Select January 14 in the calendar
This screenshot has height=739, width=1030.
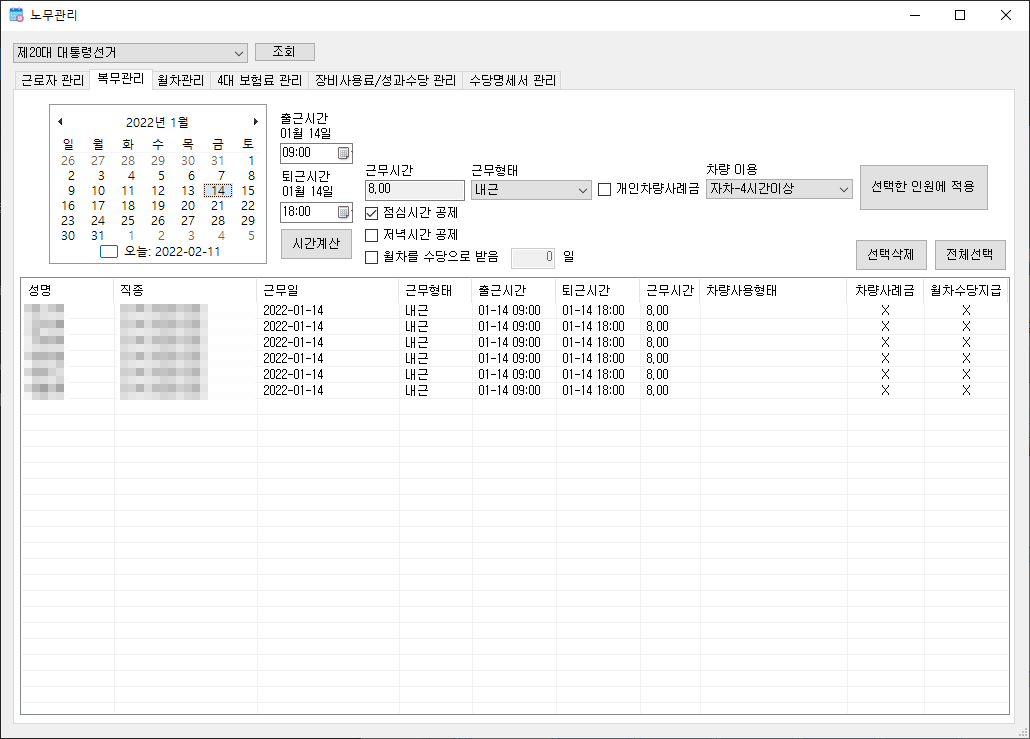[218, 191]
